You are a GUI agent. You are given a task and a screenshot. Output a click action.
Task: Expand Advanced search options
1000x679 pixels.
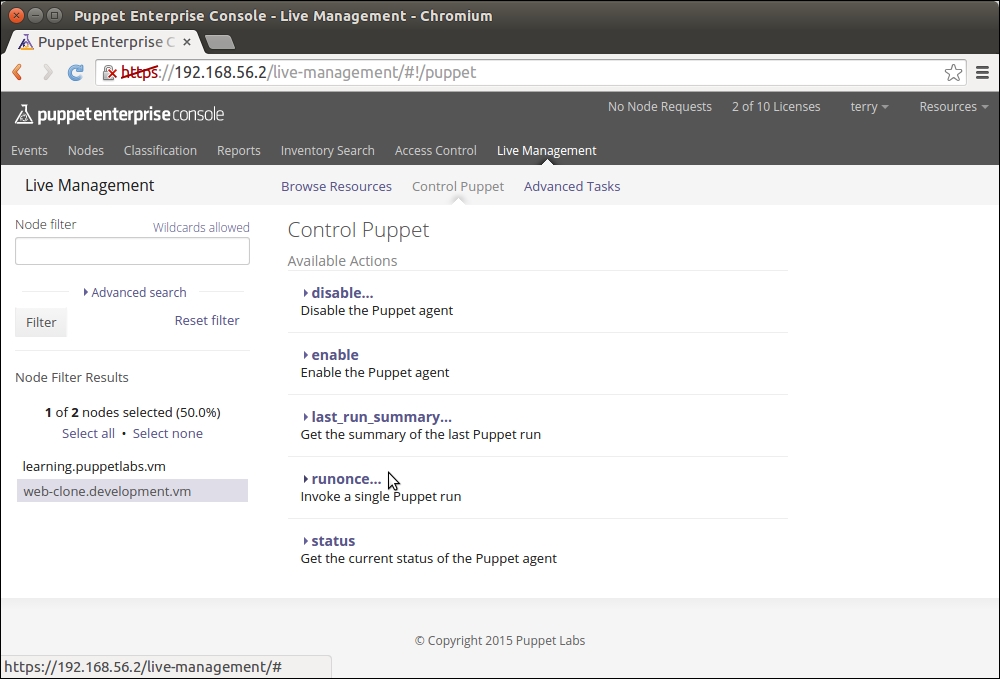tap(138, 293)
